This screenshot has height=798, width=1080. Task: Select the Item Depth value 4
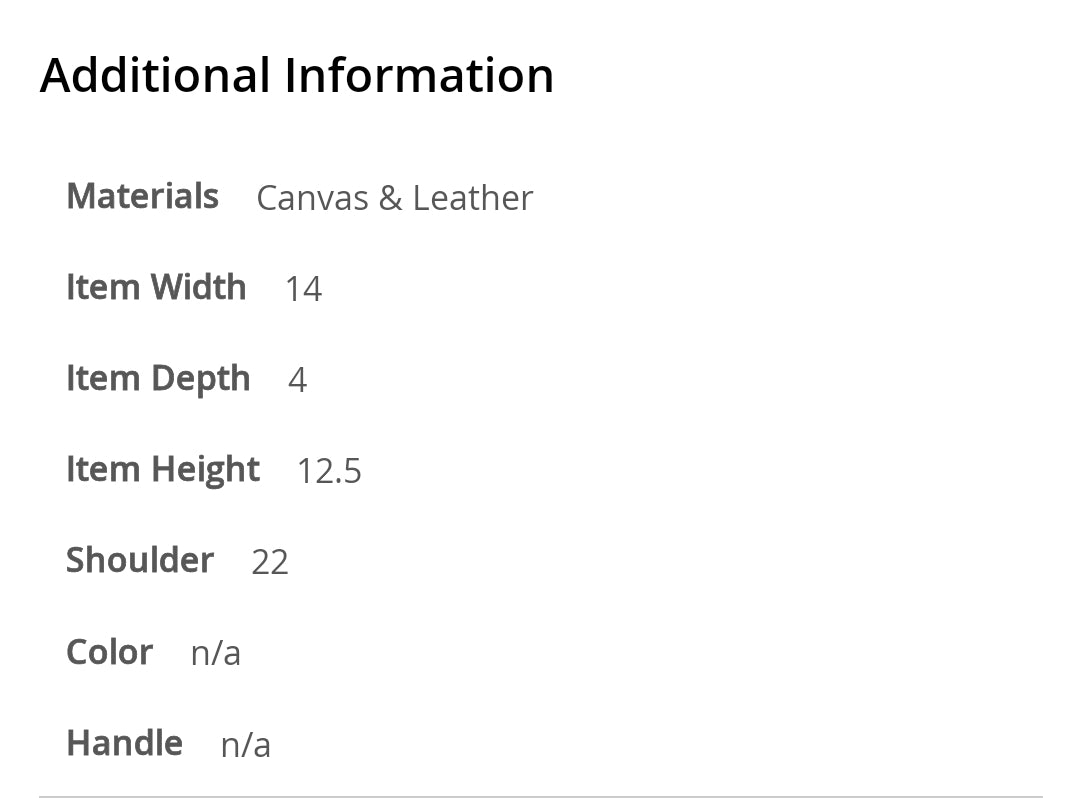pyautogui.click(x=297, y=380)
